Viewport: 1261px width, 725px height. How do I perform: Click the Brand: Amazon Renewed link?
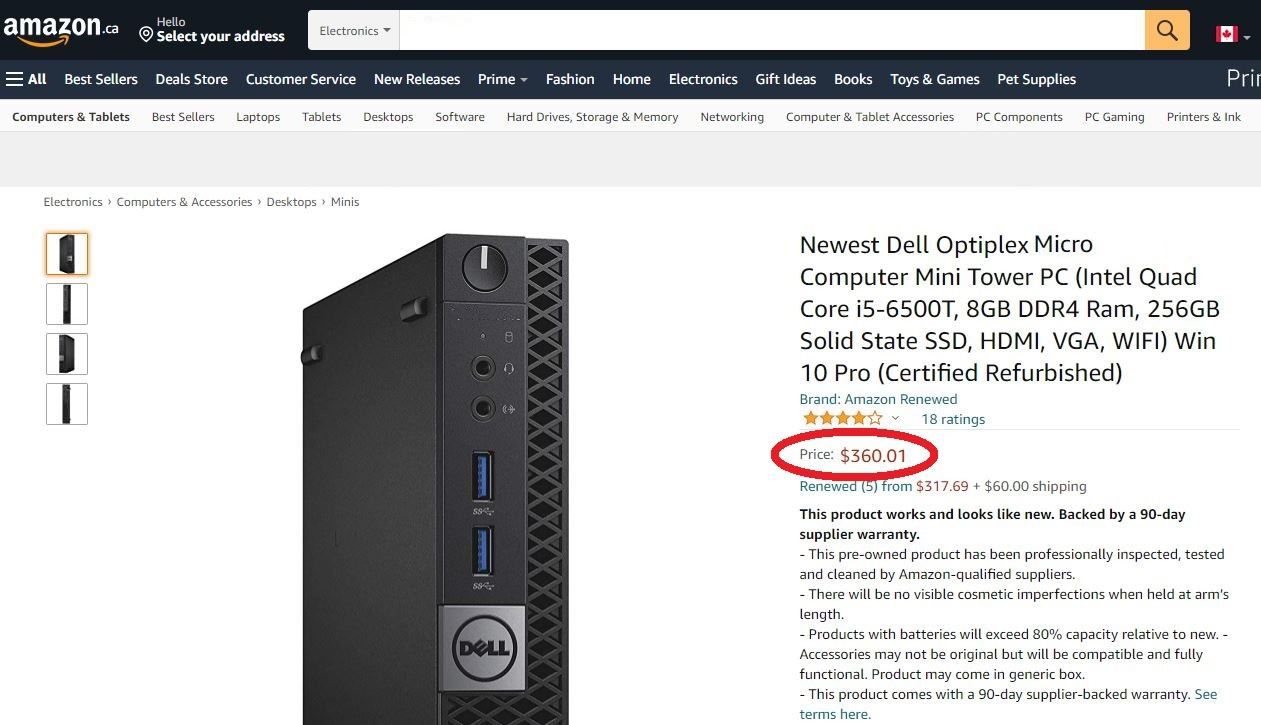[878, 399]
